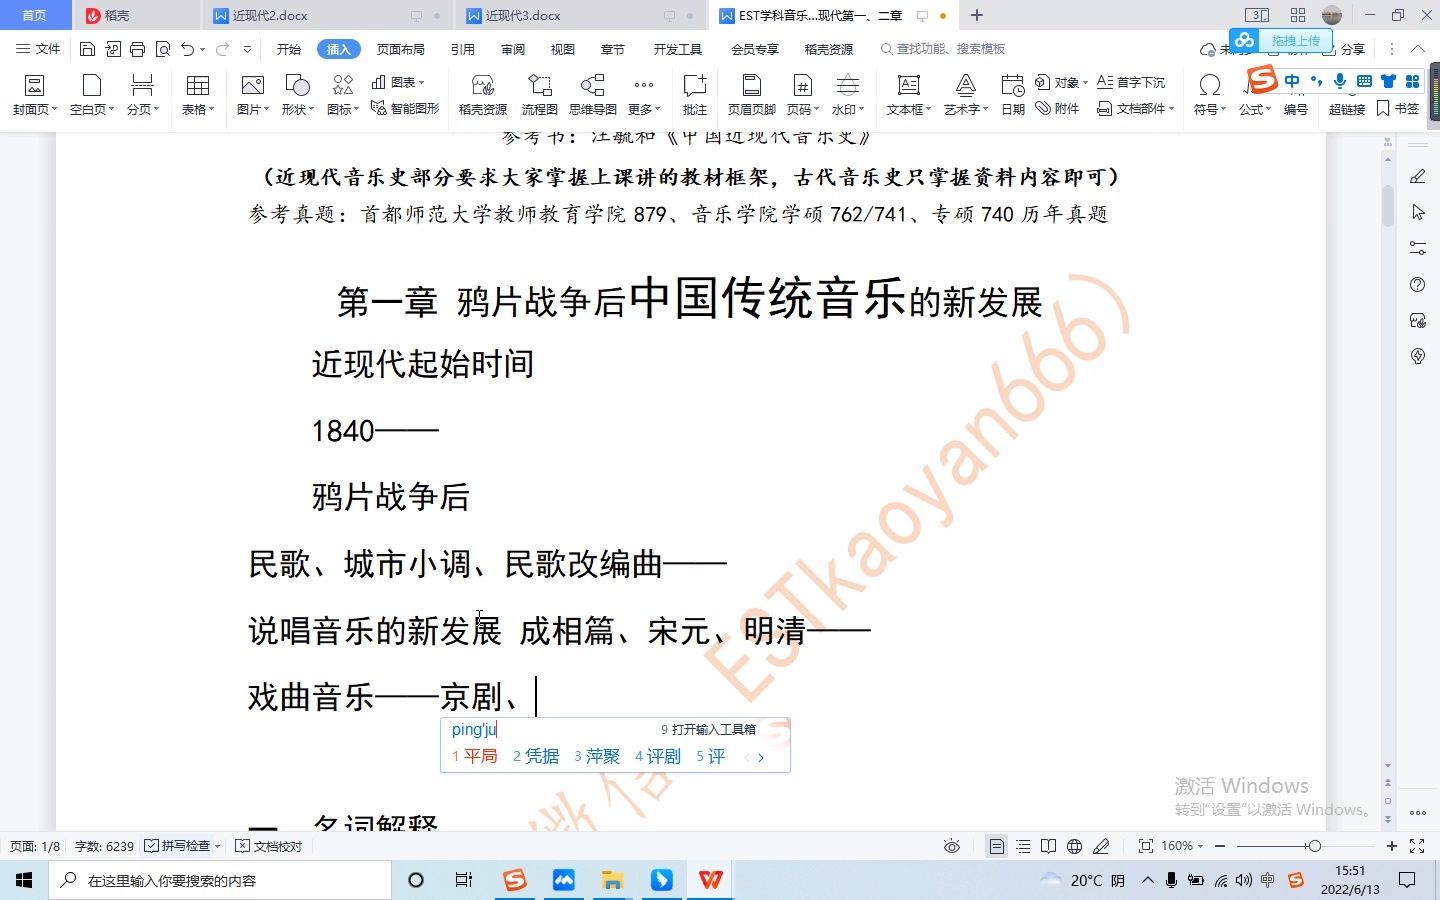Viewport: 1440px width, 900px height.
Task: Select candidate 4 评剧 in IME popup
Action: 658,756
